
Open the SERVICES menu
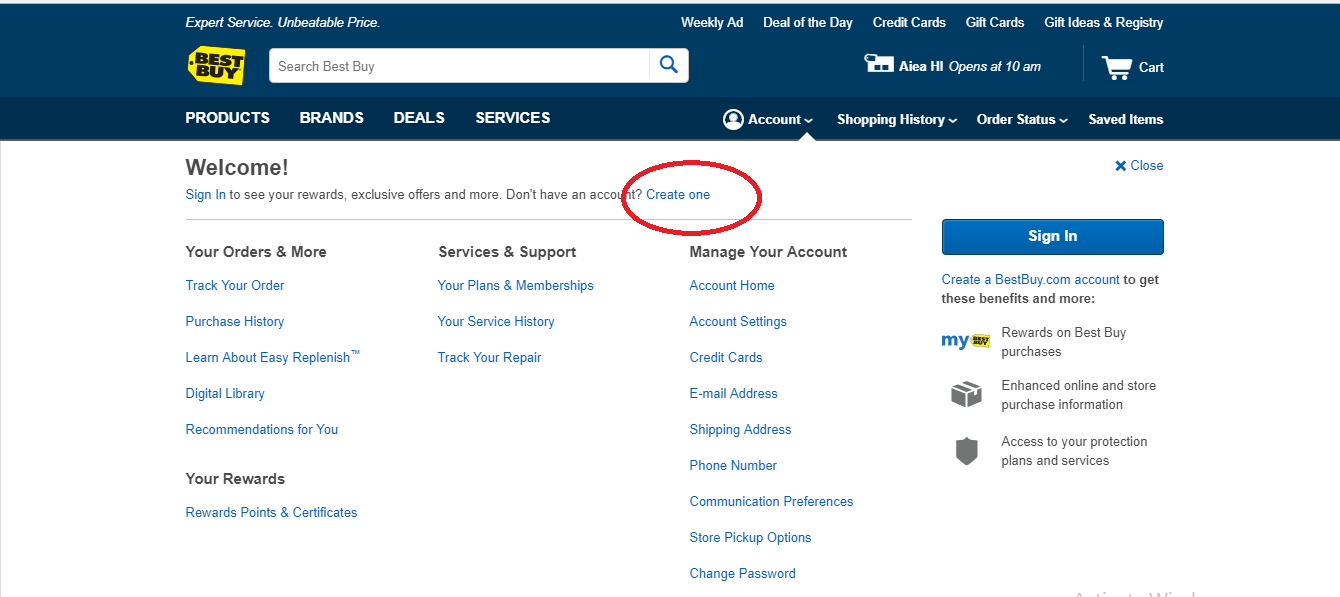tap(513, 118)
